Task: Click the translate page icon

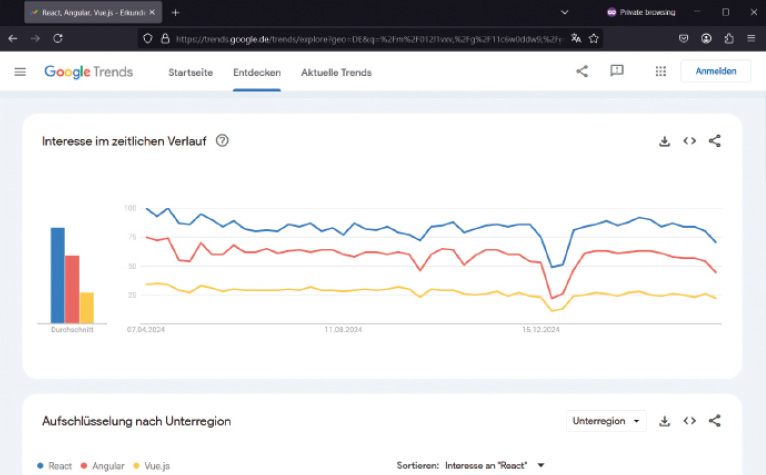Action: (576, 39)
